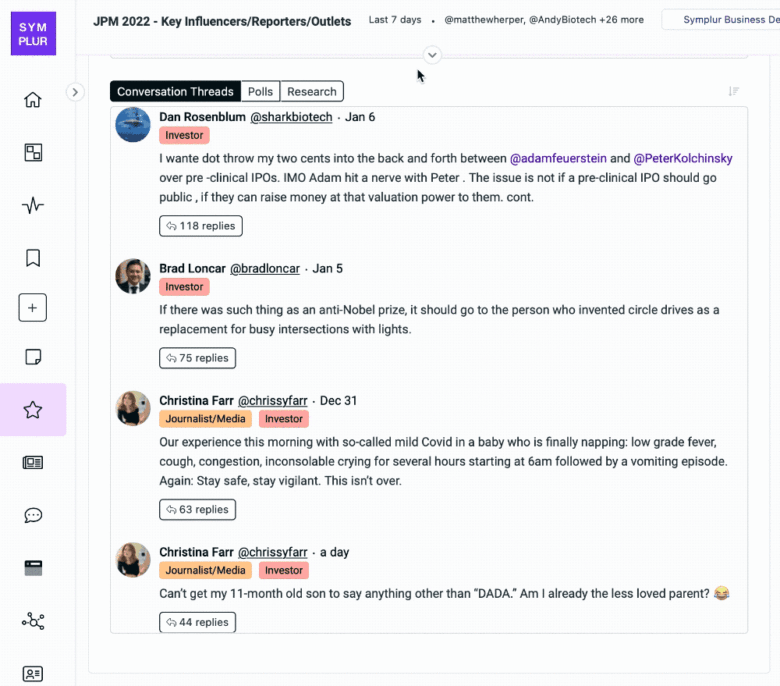
Task: Open the bookmark icon in sidebar
Action: [x=33, y=258]
